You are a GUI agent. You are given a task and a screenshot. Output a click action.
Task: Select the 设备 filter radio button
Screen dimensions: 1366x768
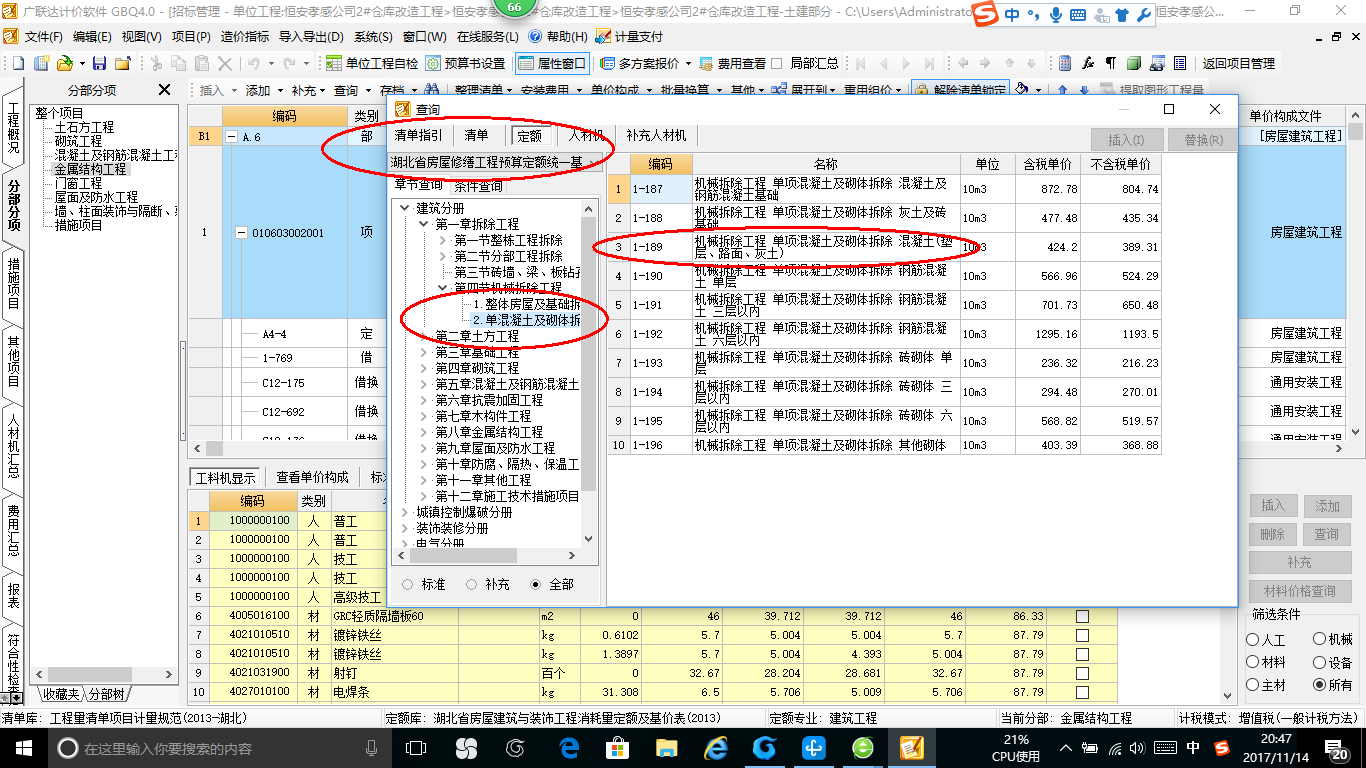(x=1320, y=662)
